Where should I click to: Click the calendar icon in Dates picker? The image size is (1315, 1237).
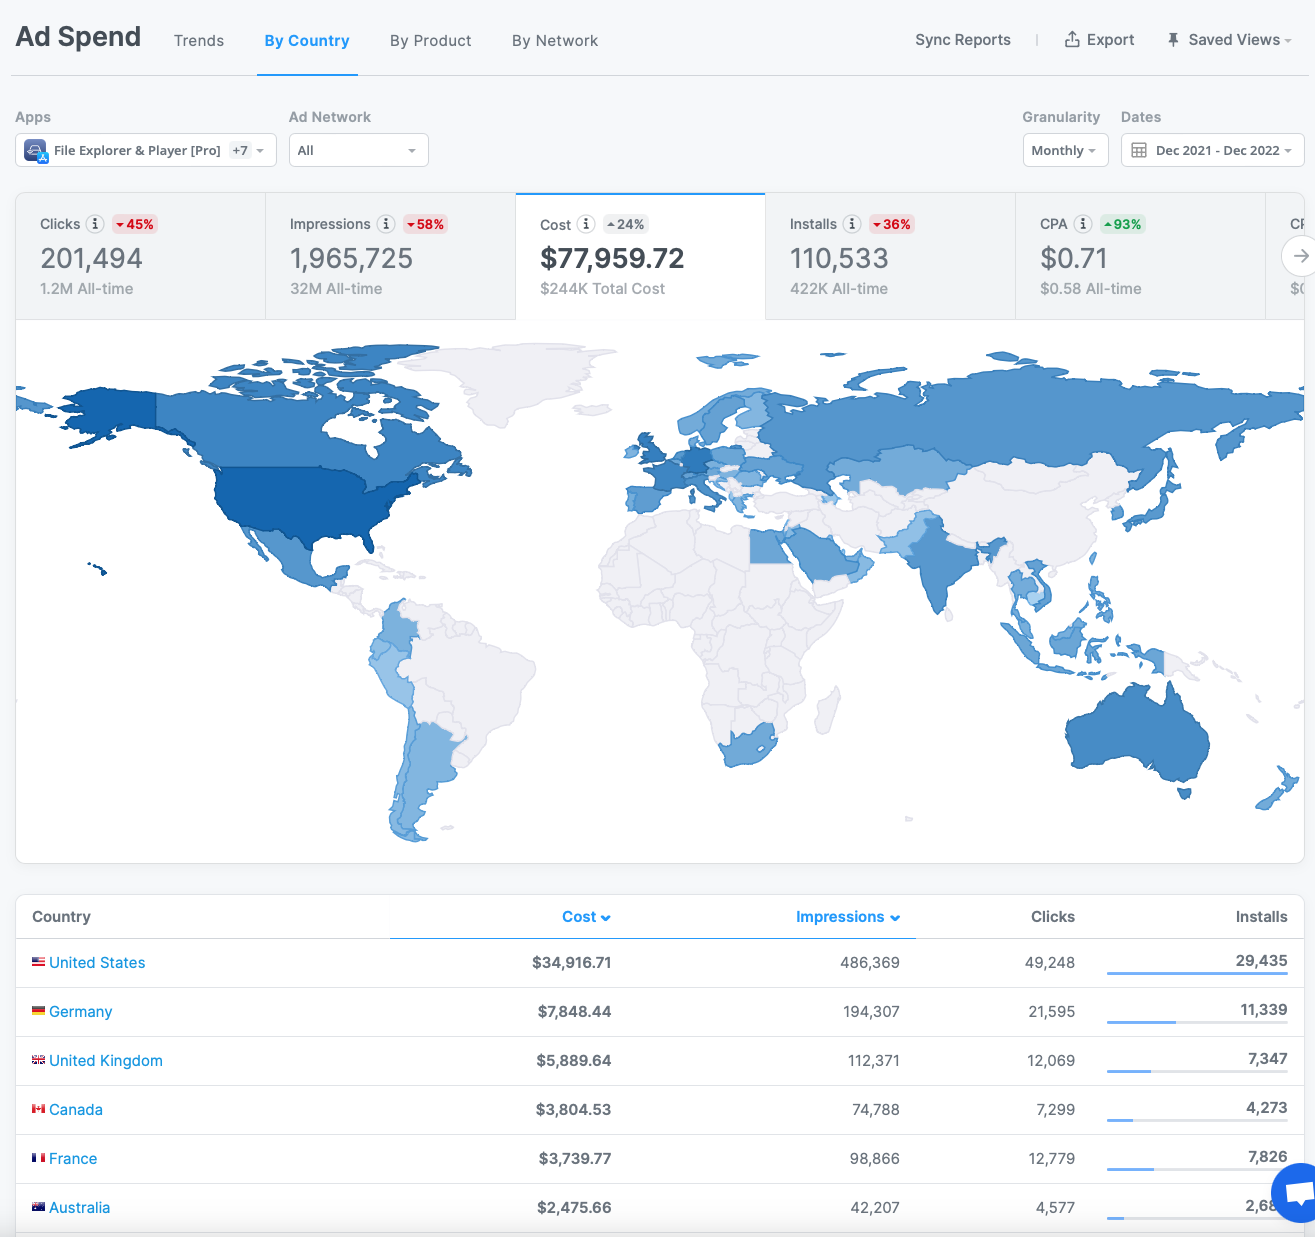[1139, 150]
